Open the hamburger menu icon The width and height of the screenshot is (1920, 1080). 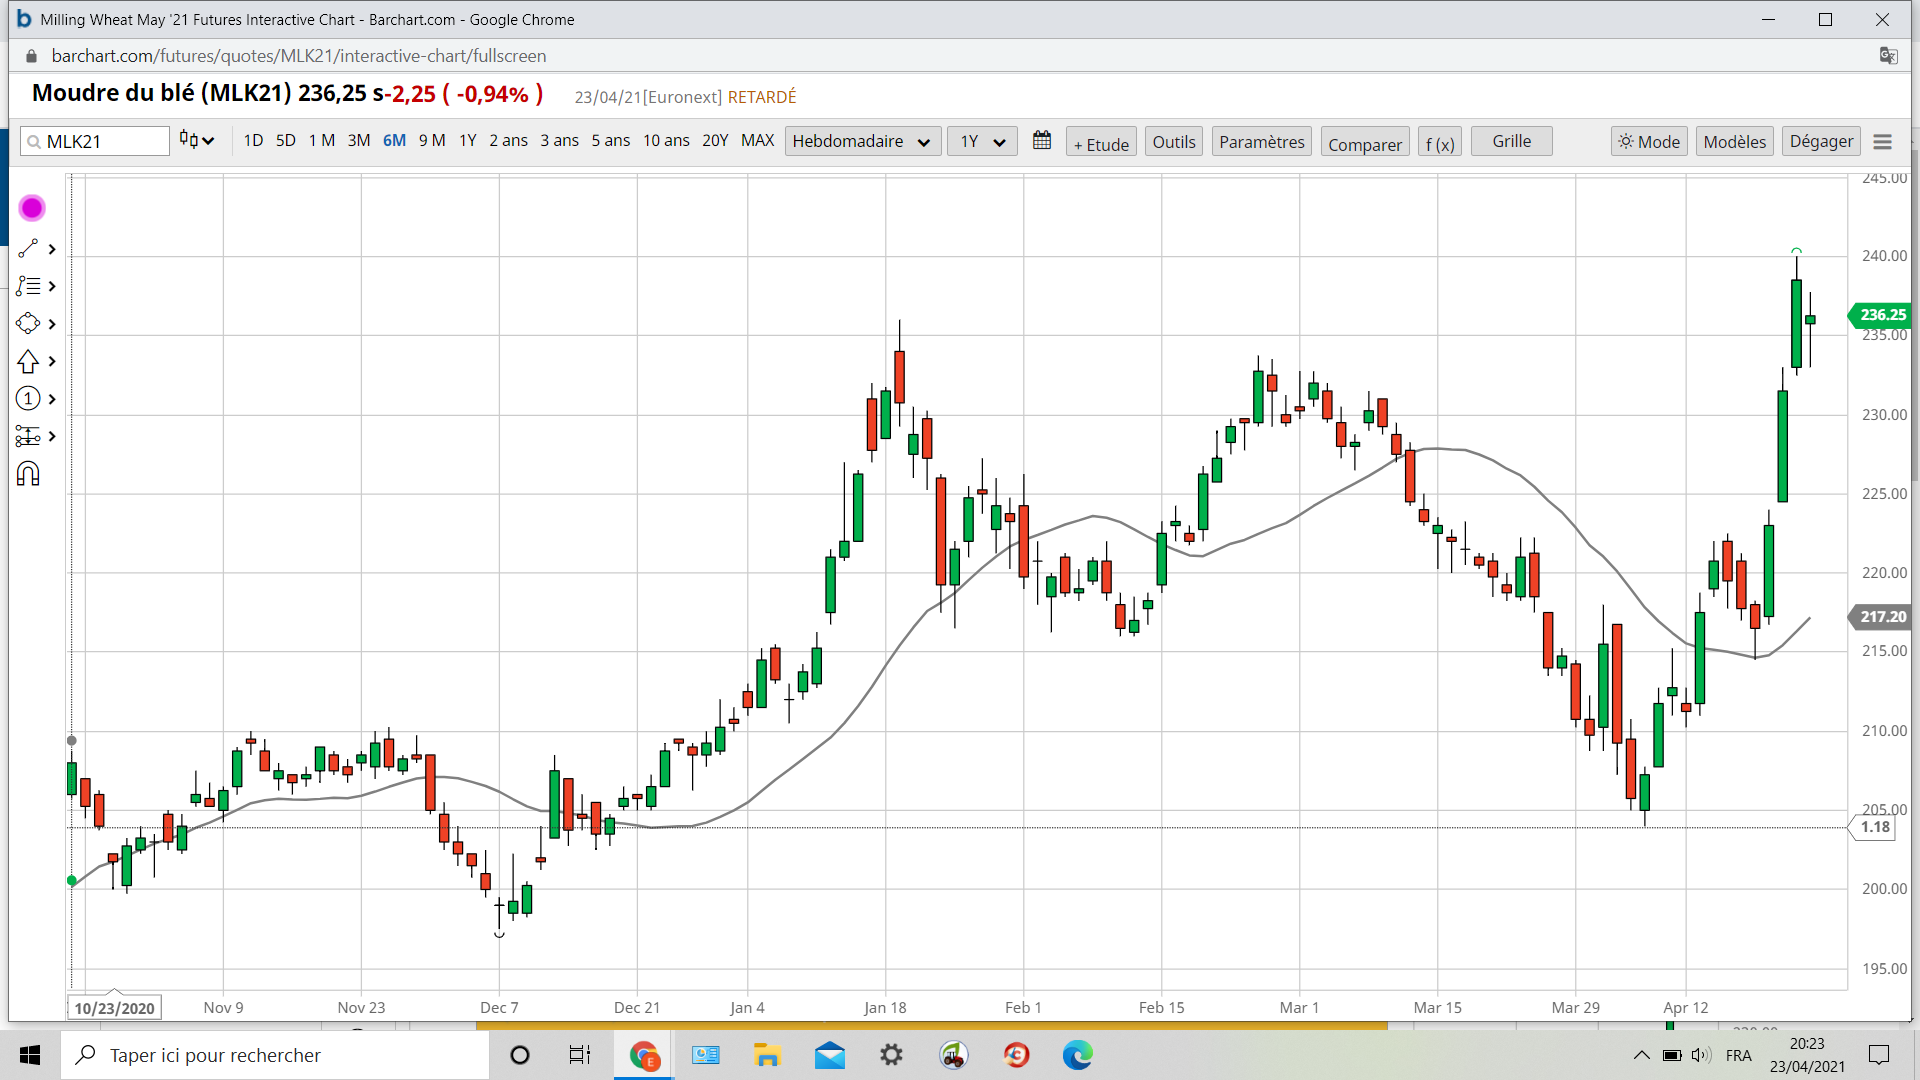tap(1882, 142)
